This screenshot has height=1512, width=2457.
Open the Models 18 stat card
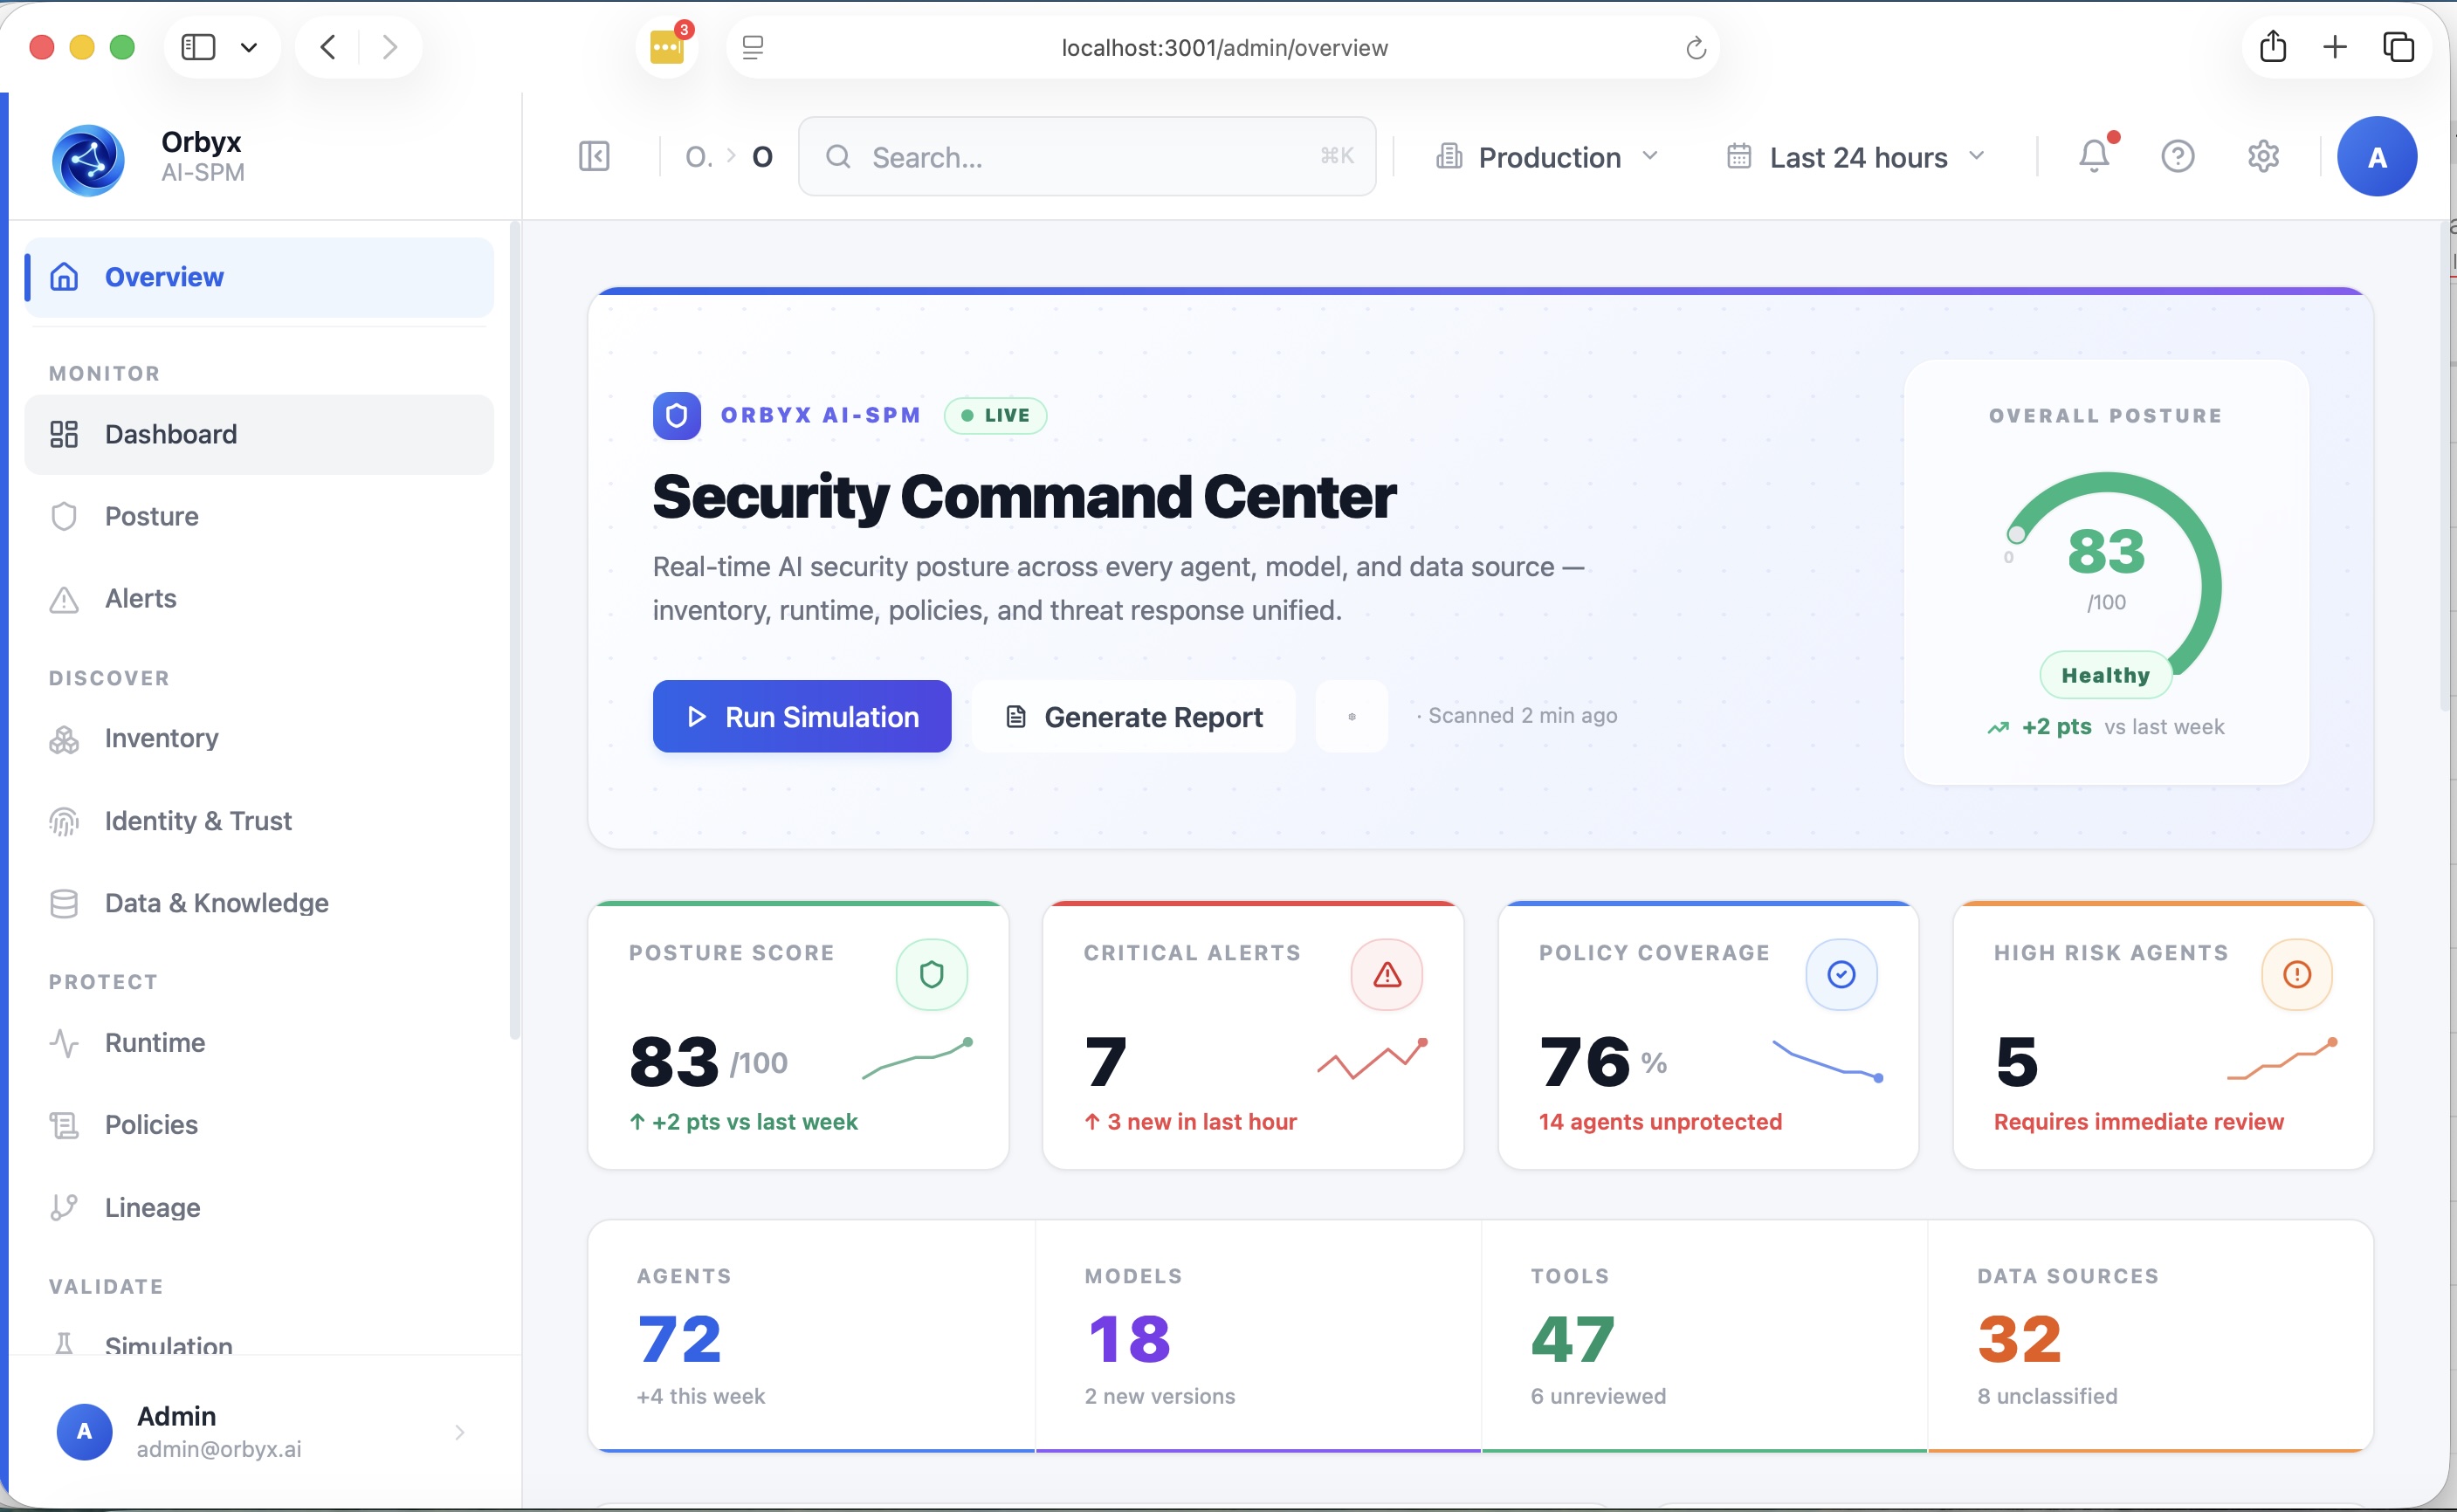pos(1258,1336)
